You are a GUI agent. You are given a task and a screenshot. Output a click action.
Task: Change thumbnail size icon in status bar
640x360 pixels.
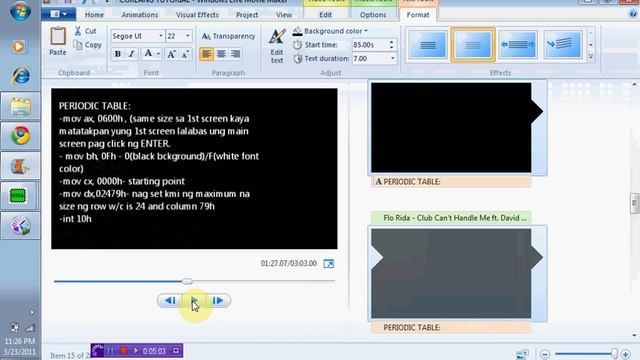coord(522,354)
